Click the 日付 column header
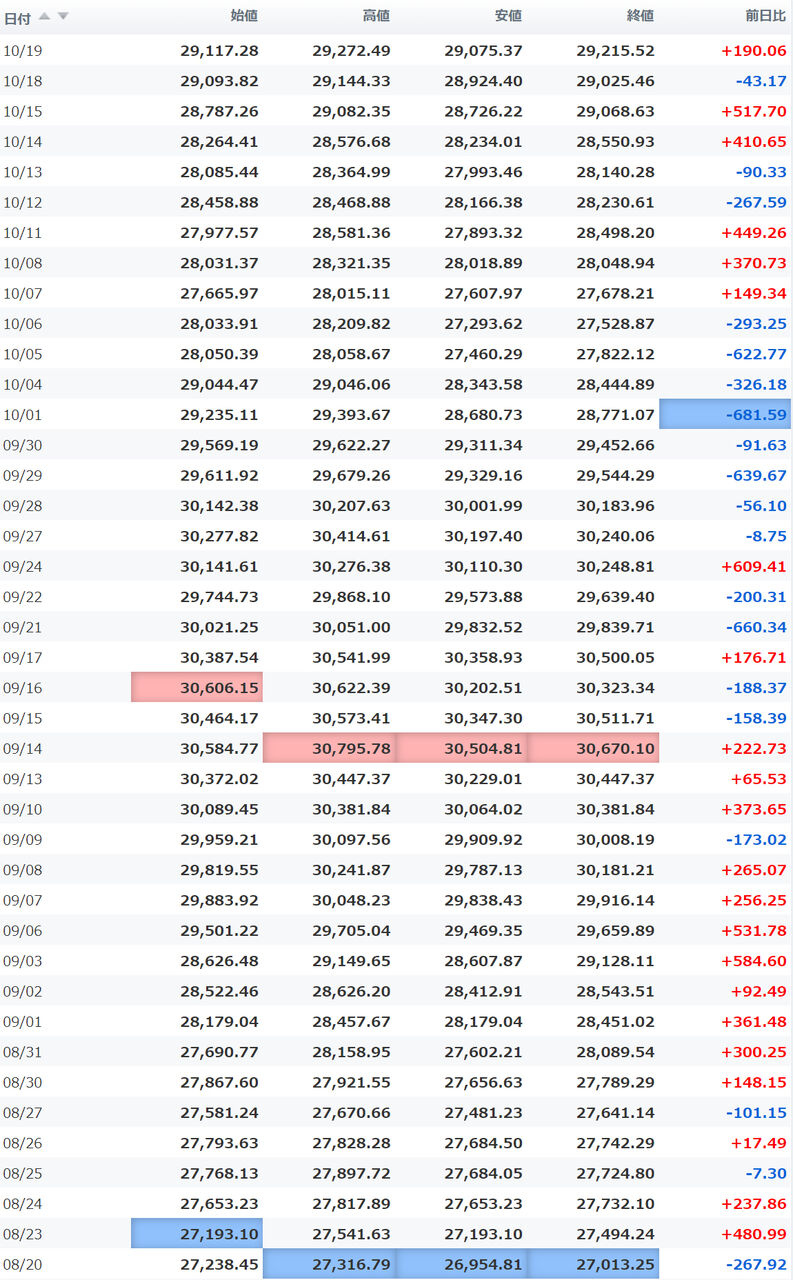Image resolution: width=793 pixels, height=1280 pixels. click(17, 17)
